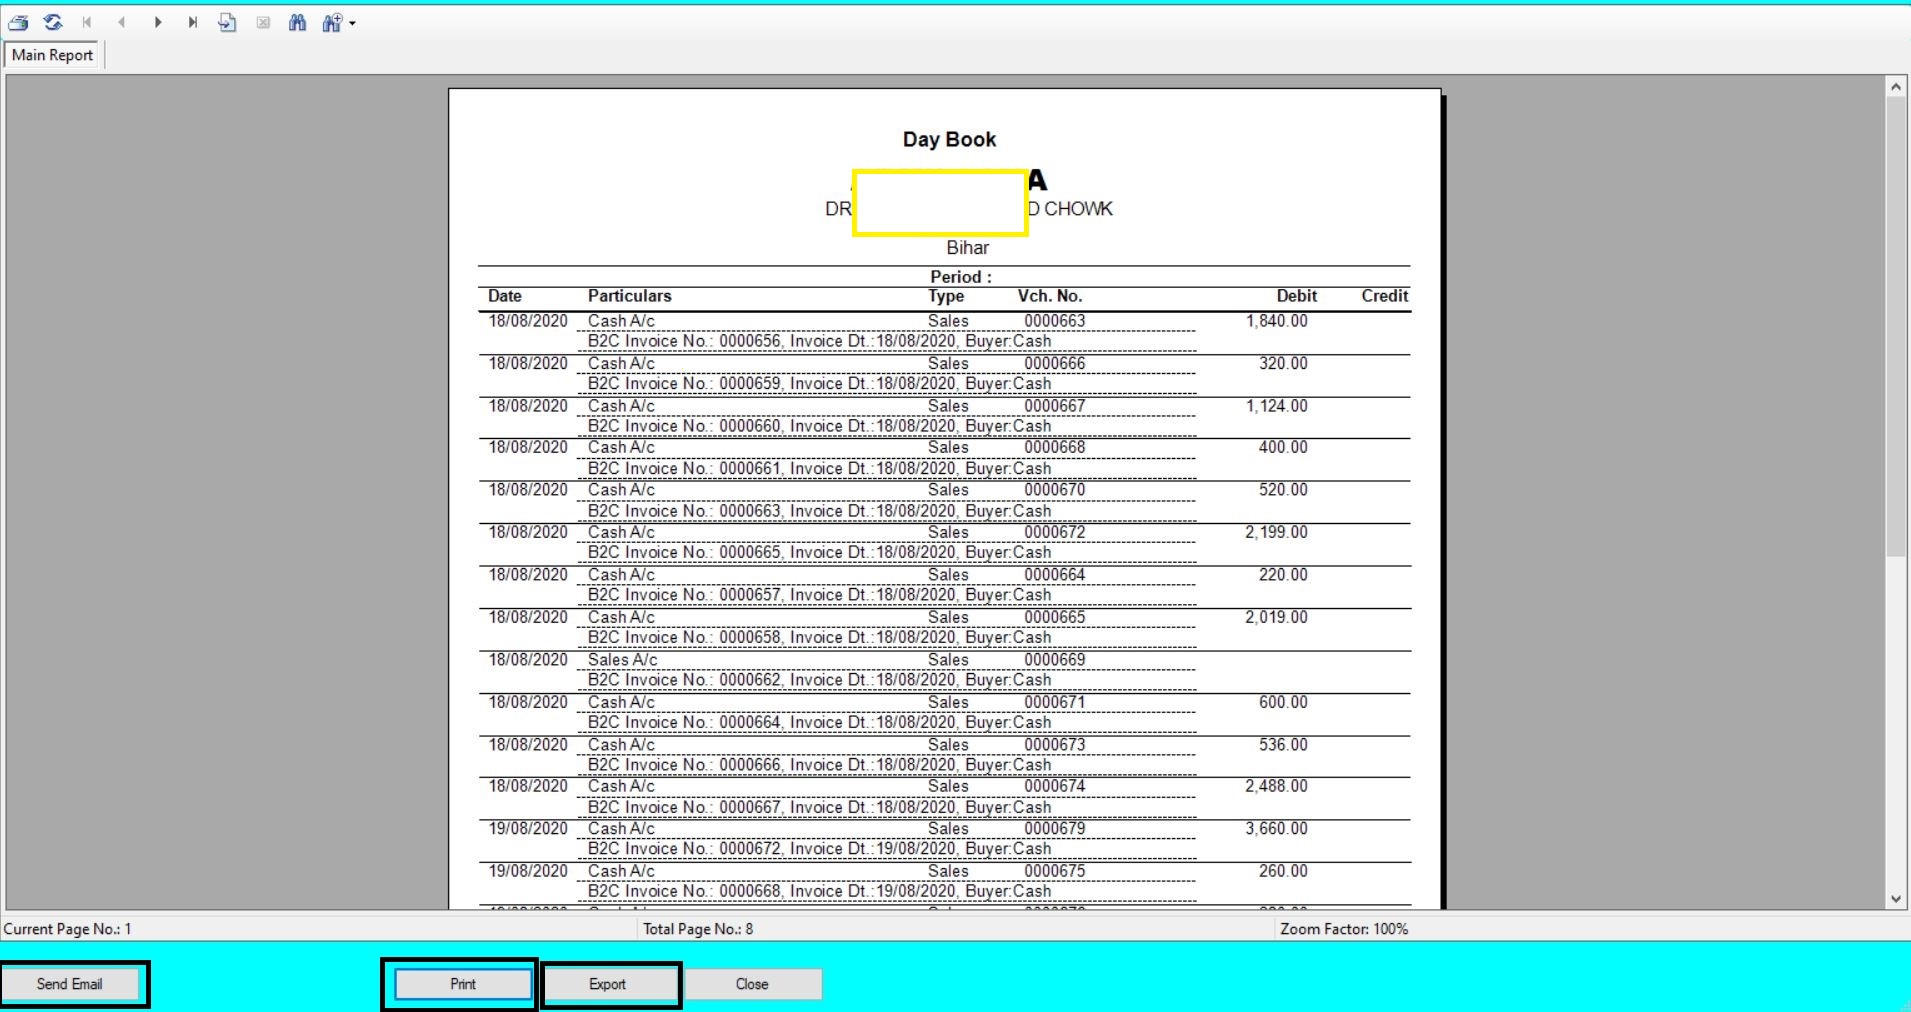Switch to the Main Report tab

point(51,55)
